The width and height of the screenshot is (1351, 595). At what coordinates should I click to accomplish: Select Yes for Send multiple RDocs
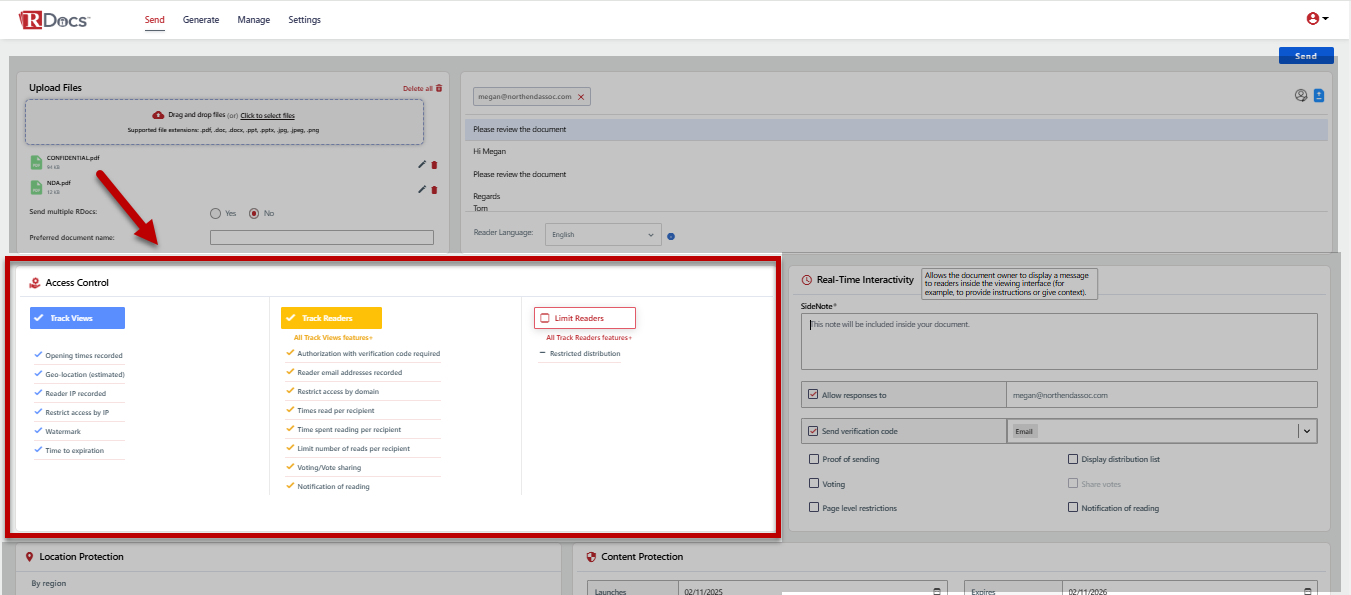(215, 213)
